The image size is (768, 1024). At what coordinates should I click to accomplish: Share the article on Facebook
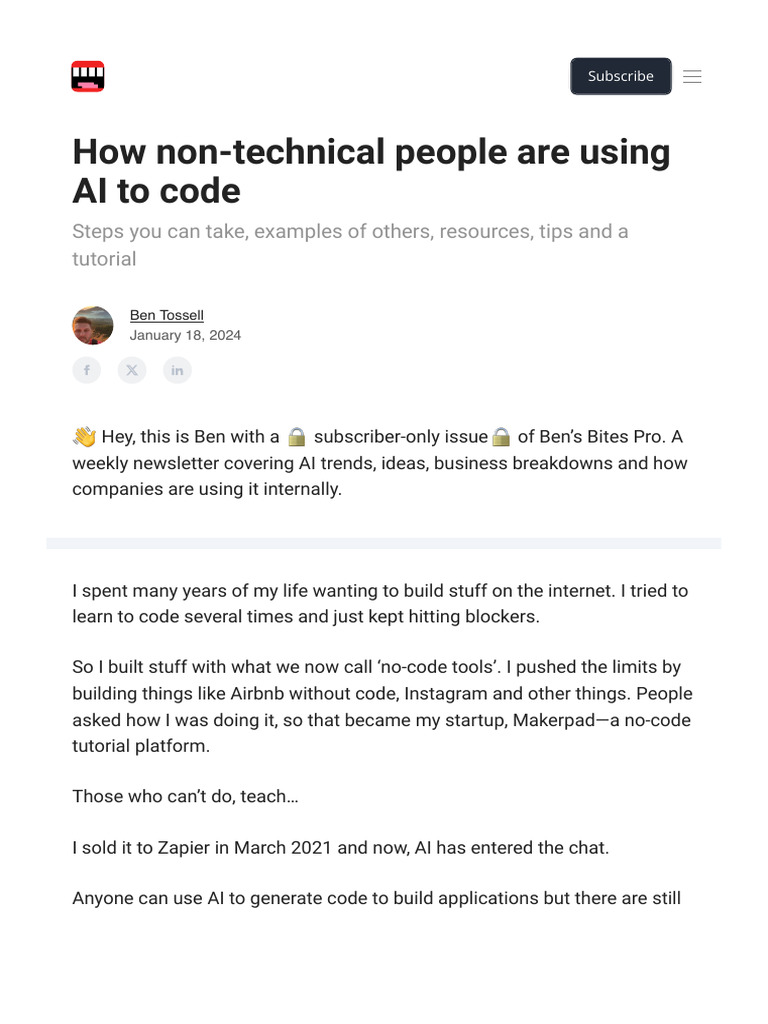[87, 371]
